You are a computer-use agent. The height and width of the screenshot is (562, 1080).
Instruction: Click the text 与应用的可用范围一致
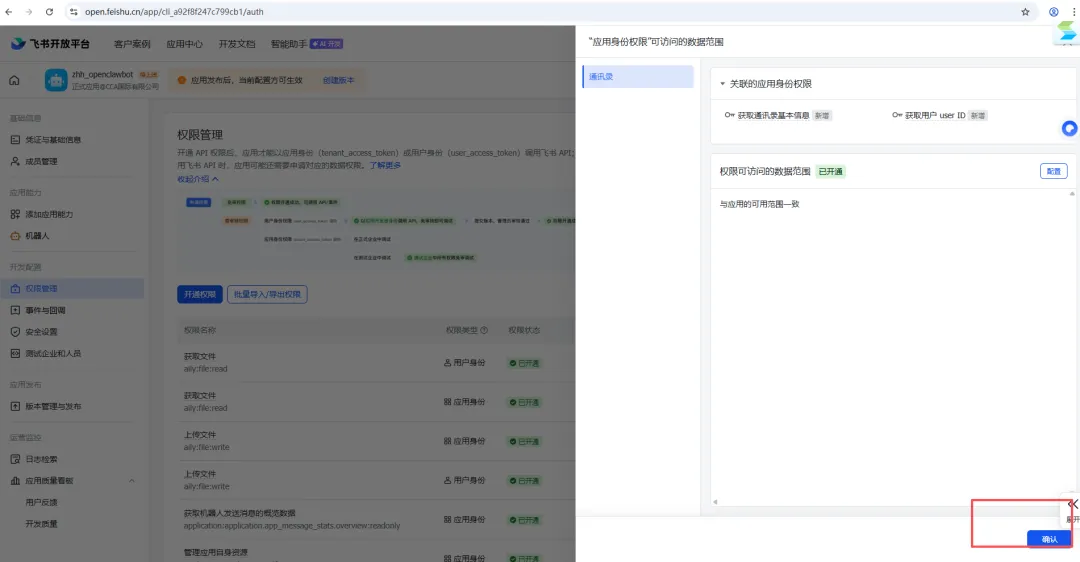[759, 205]
